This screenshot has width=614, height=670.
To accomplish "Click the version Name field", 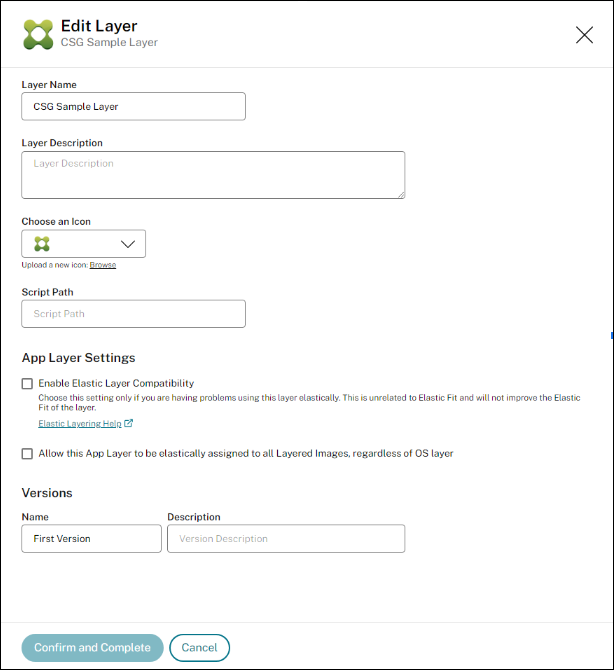I will (x=91, y=539).
